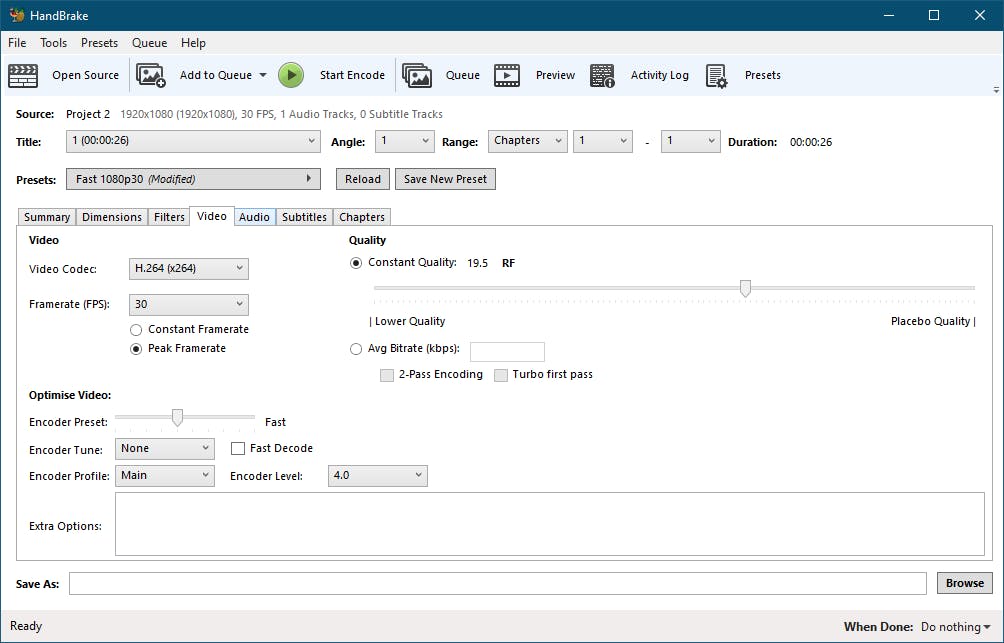Click the HandBrake app logo in title bar
Image resolution: width=1004 pixels, height=643 pixels.
17,15
